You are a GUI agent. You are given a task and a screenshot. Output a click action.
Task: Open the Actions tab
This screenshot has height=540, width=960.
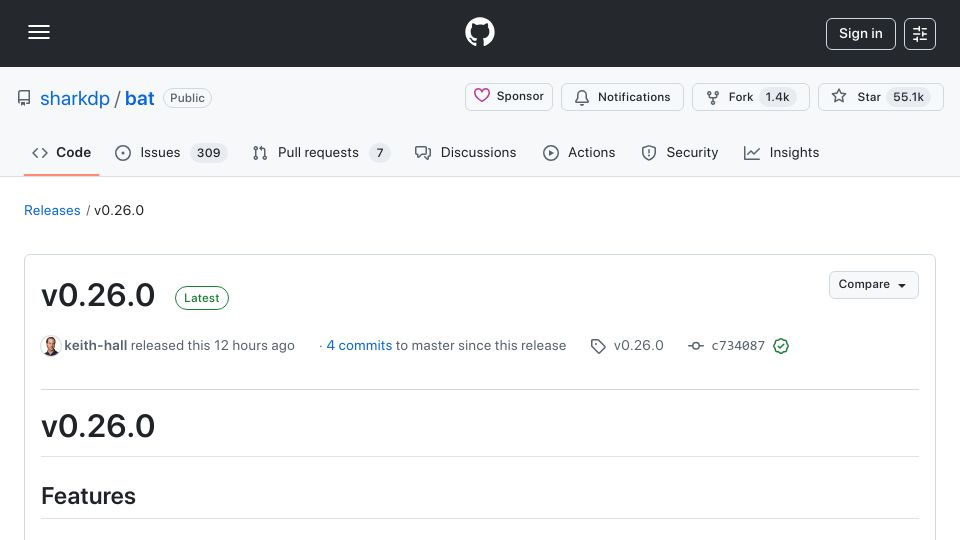(579, 152)
